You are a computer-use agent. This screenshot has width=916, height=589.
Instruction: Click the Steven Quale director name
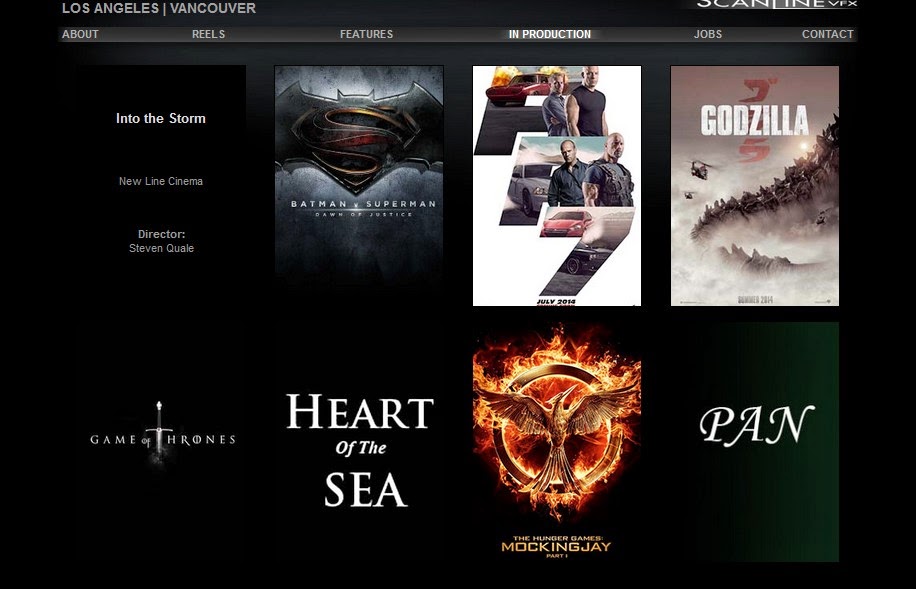point(161,248)
